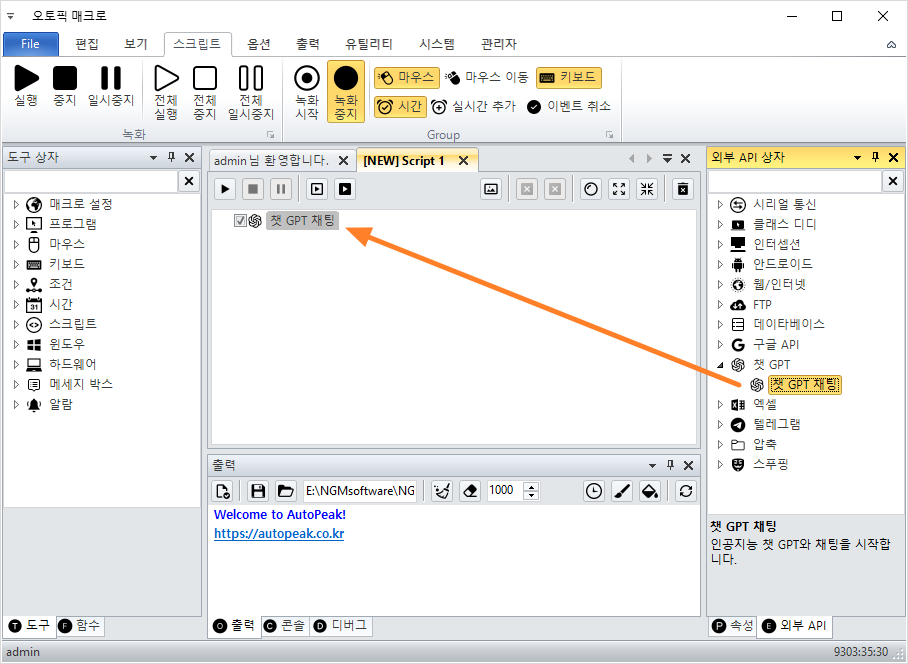
Task: Open the File menu
Action: pos(31,44)
